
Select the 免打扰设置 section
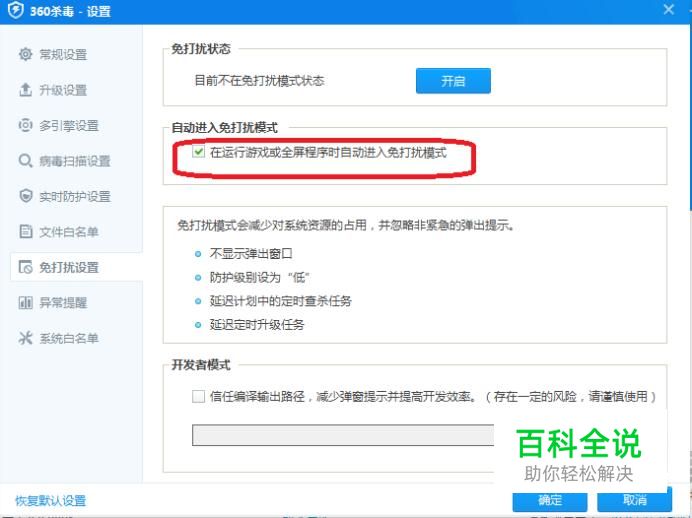[76, 267]
